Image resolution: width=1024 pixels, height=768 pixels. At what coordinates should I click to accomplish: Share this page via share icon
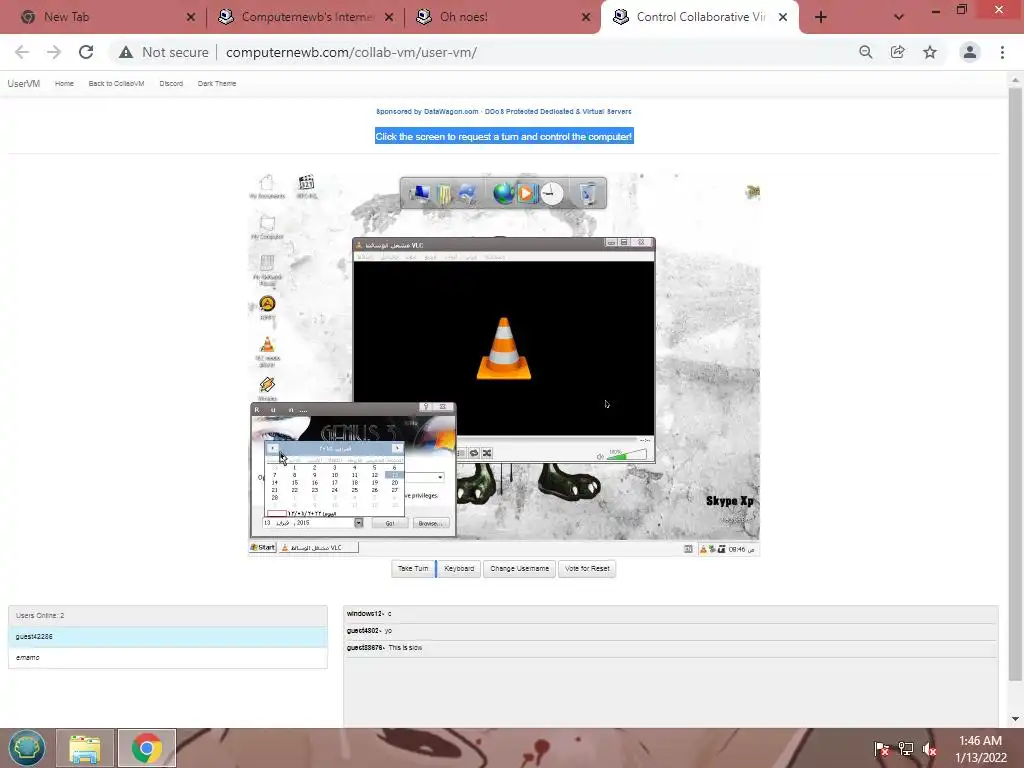click(x=898, y=52)
